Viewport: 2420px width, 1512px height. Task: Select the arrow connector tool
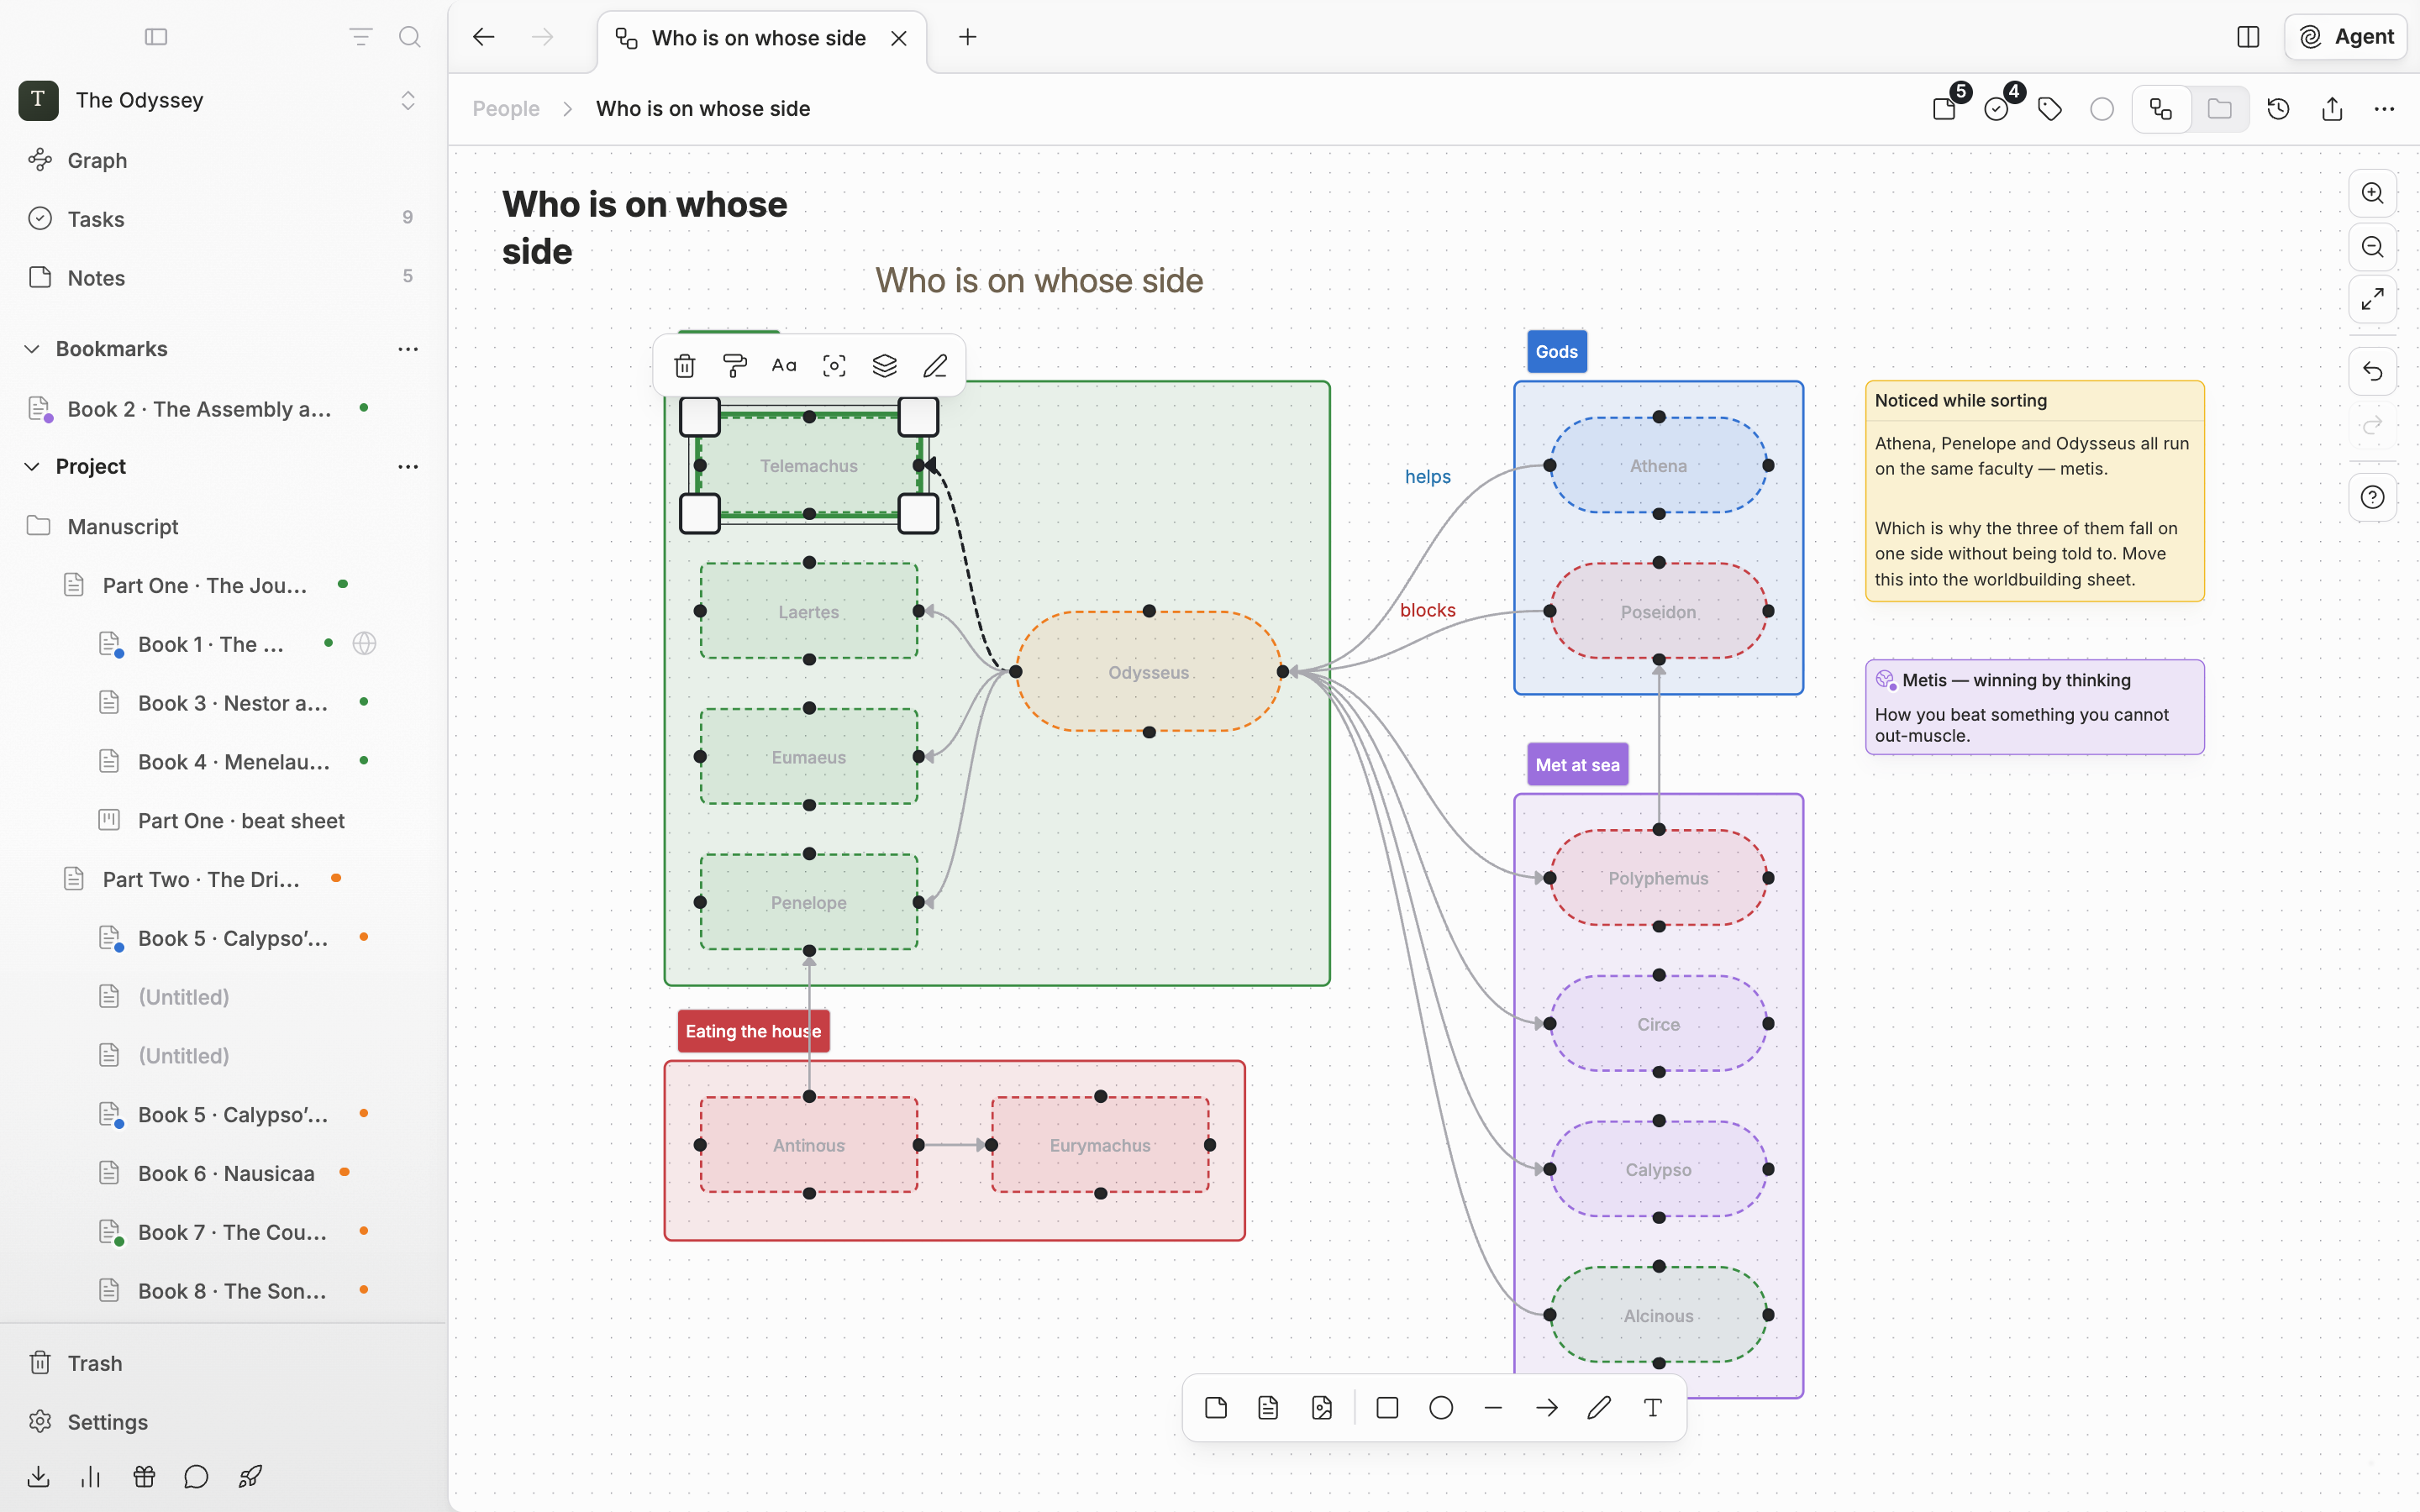coord(1547,1408)
